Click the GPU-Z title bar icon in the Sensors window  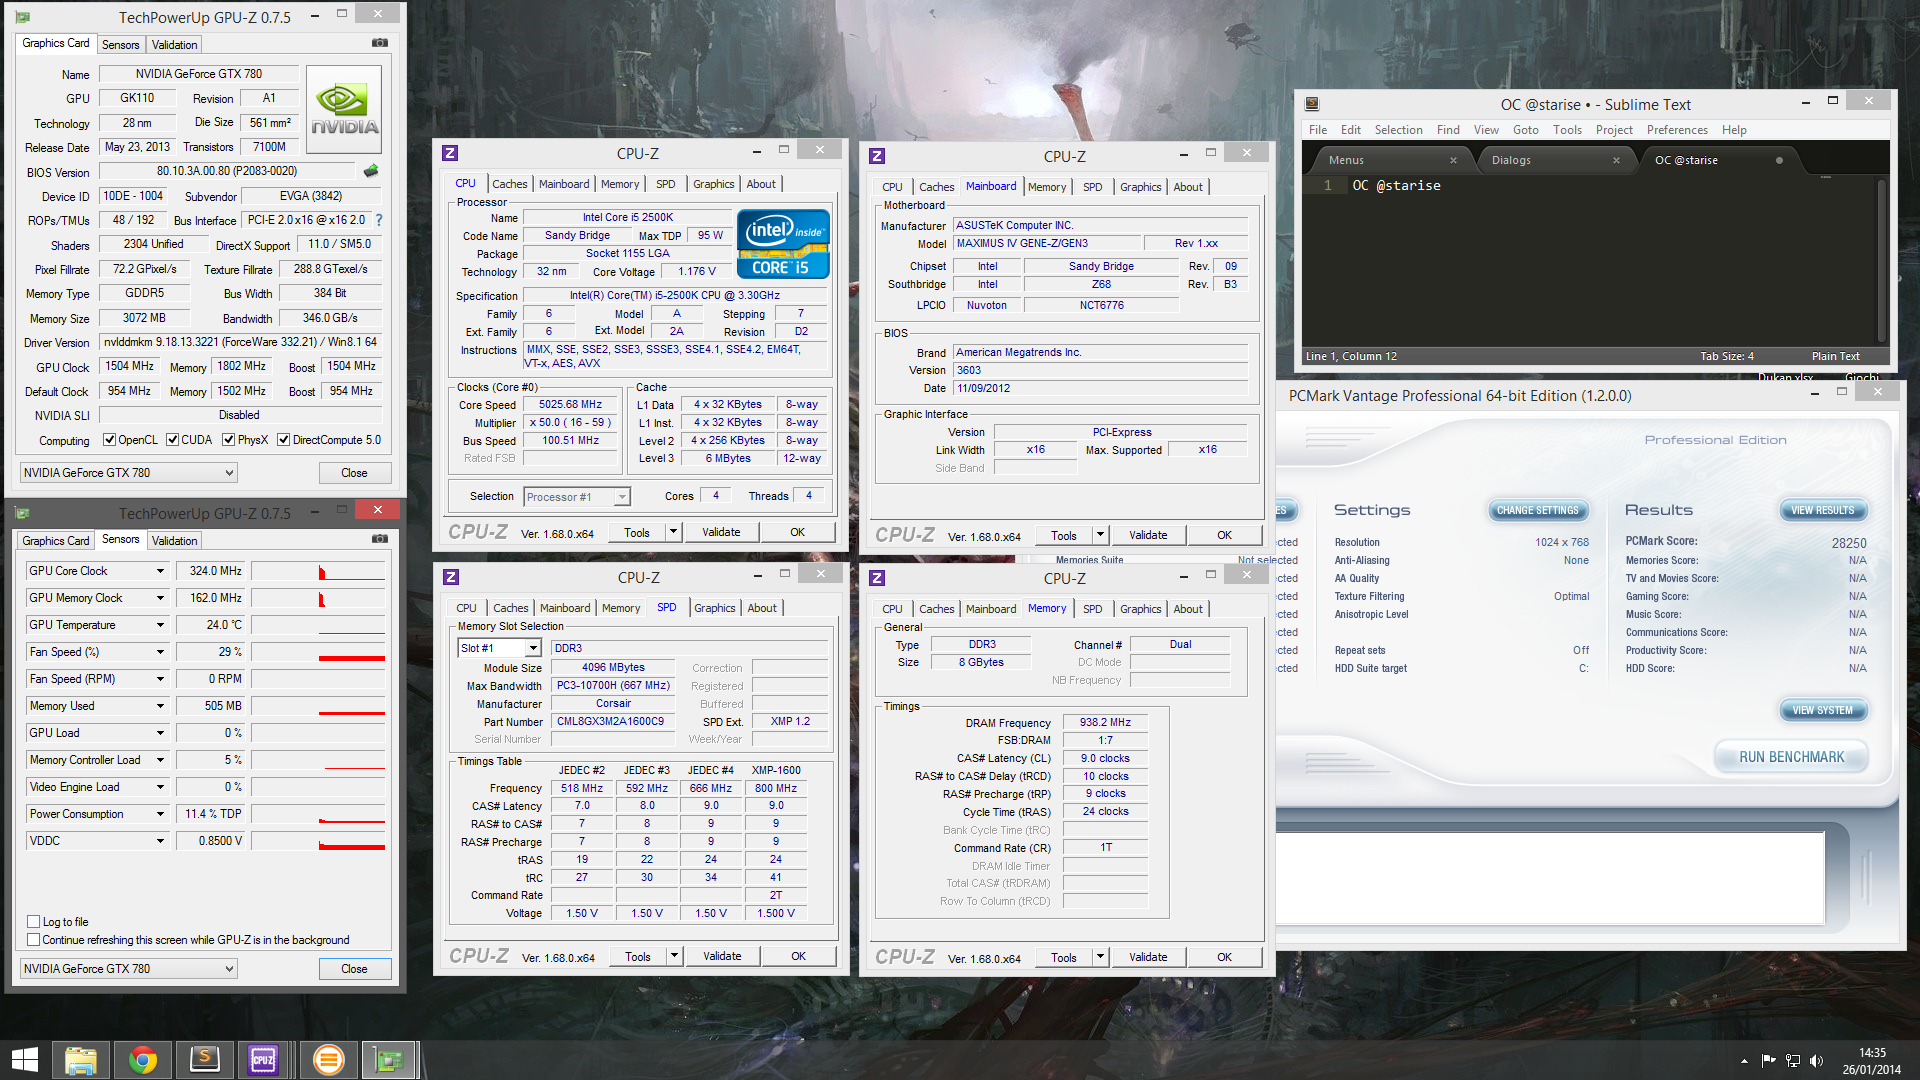(x=23, y=513)
